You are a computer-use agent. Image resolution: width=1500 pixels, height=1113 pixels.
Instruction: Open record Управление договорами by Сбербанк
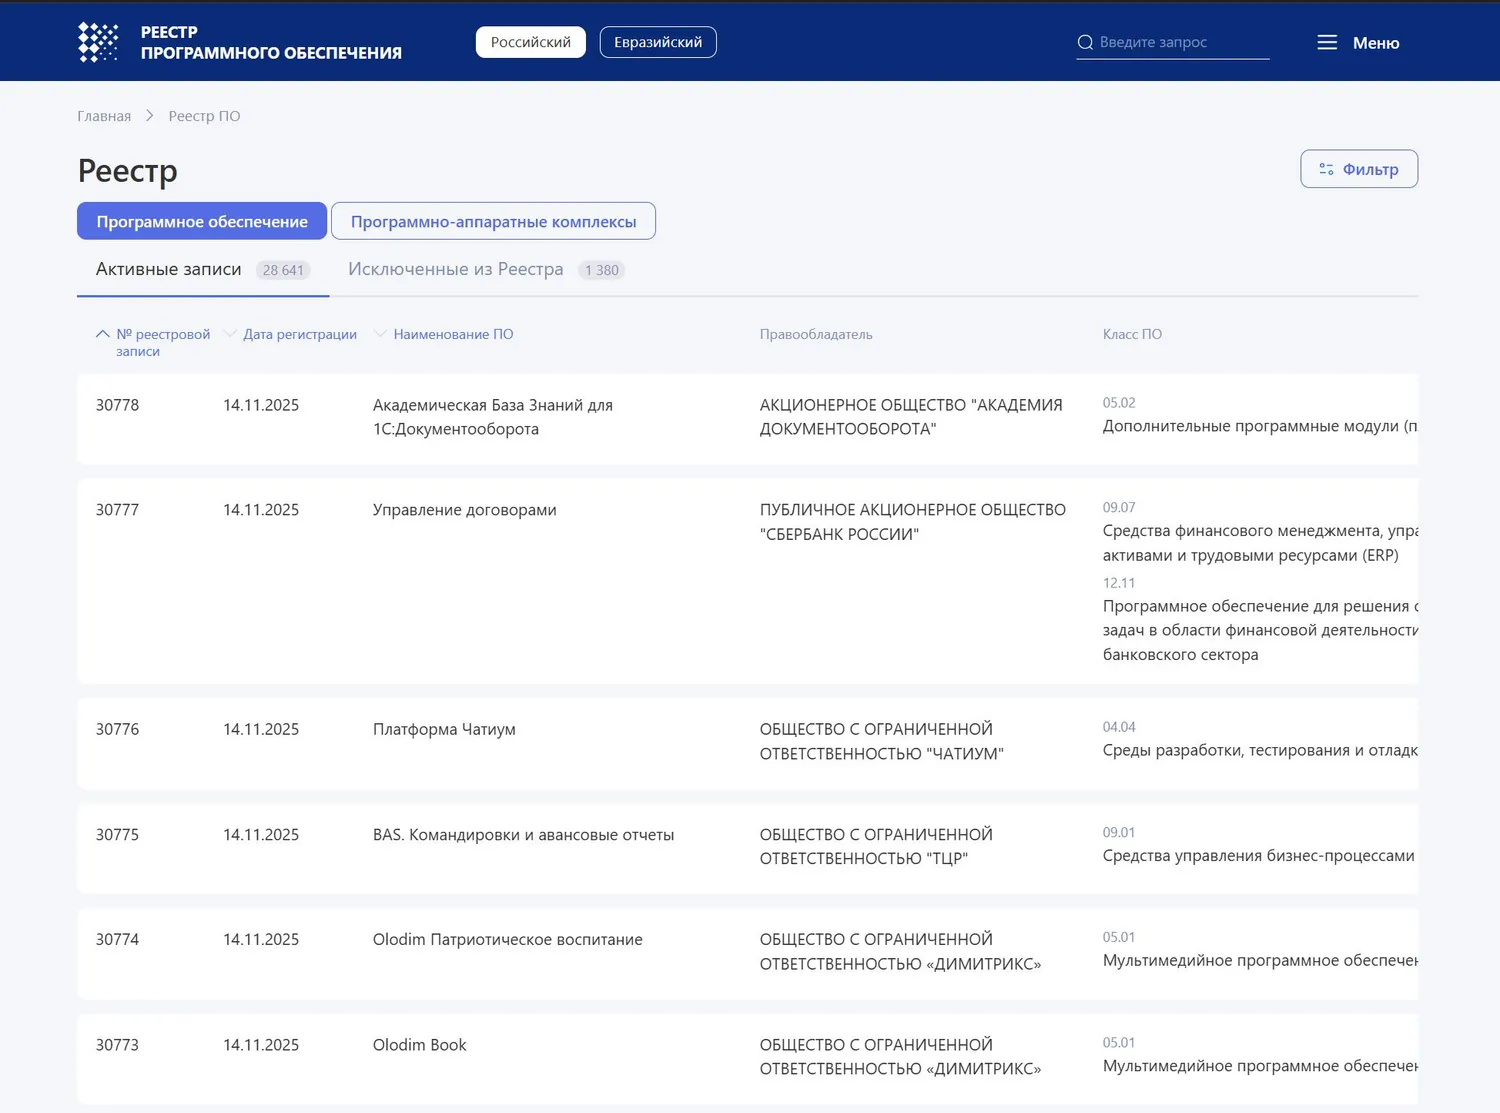(463, 510)
